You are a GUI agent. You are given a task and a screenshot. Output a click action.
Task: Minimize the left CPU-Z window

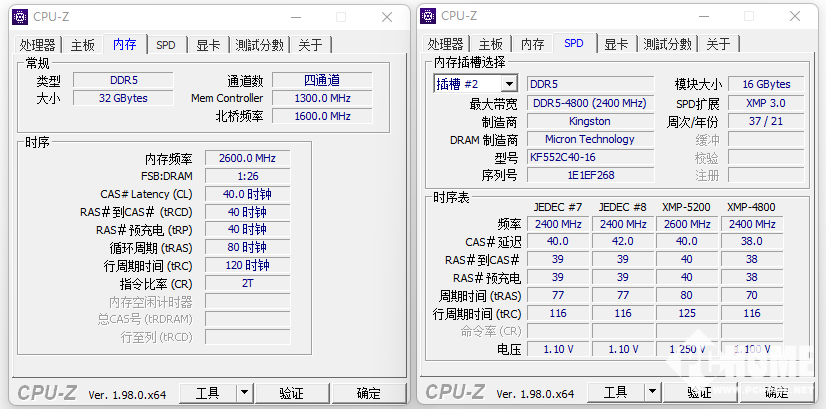294,17
